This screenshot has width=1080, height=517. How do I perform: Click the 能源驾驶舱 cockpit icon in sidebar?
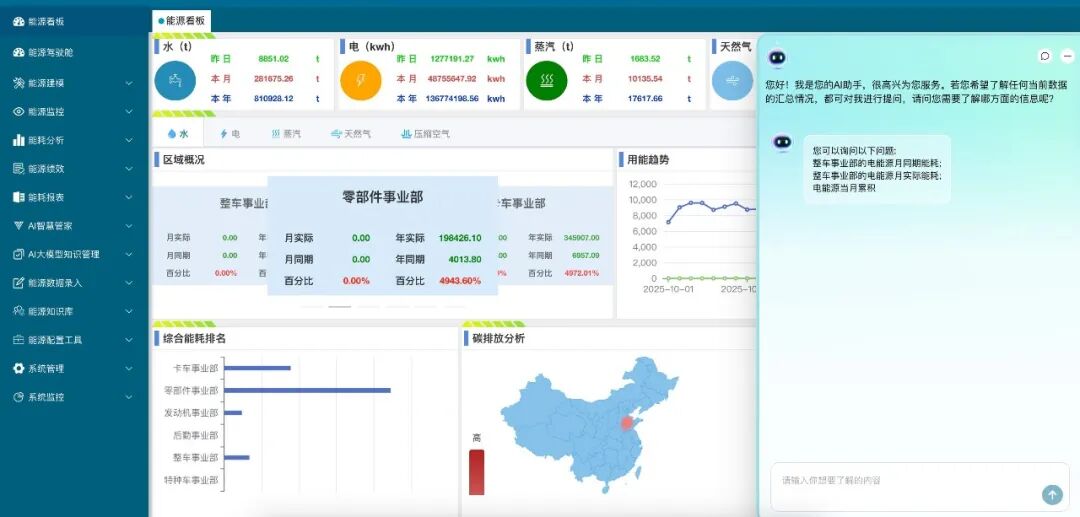19,52
